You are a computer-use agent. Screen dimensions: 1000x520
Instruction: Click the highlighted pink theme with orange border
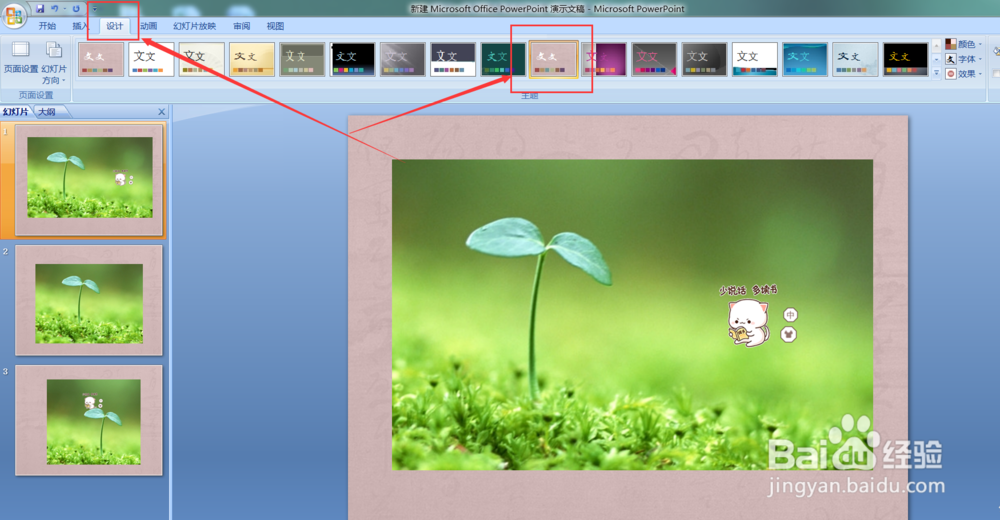click(x=554, y=59)
